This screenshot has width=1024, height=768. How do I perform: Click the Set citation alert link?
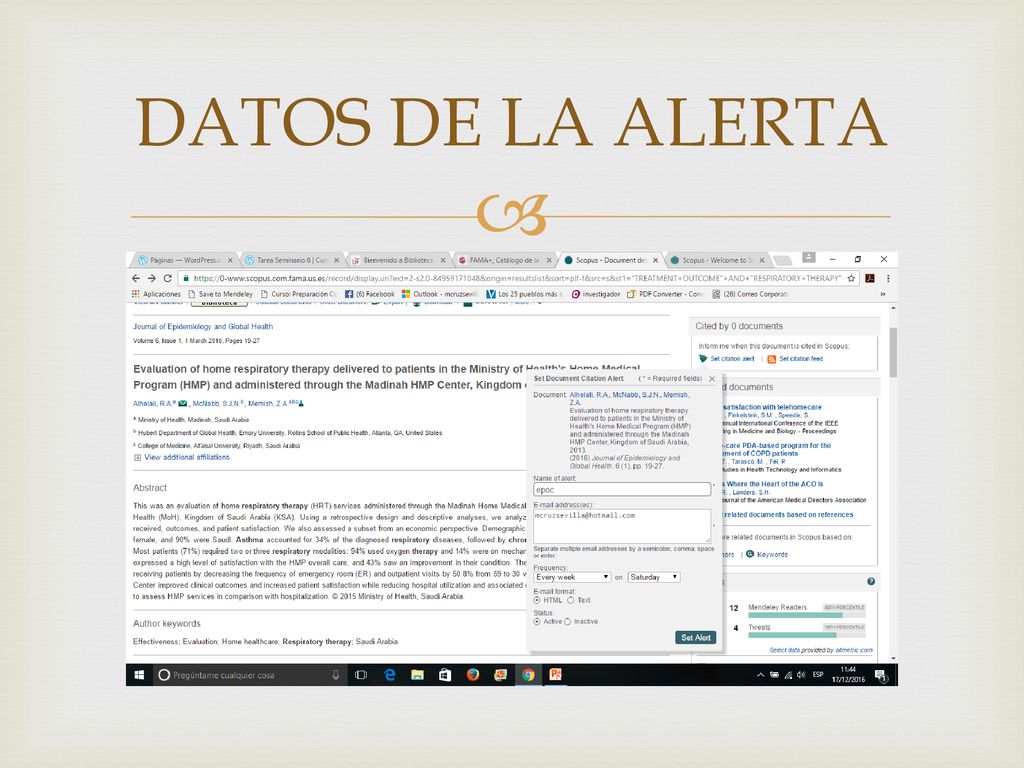coord(732,359)
